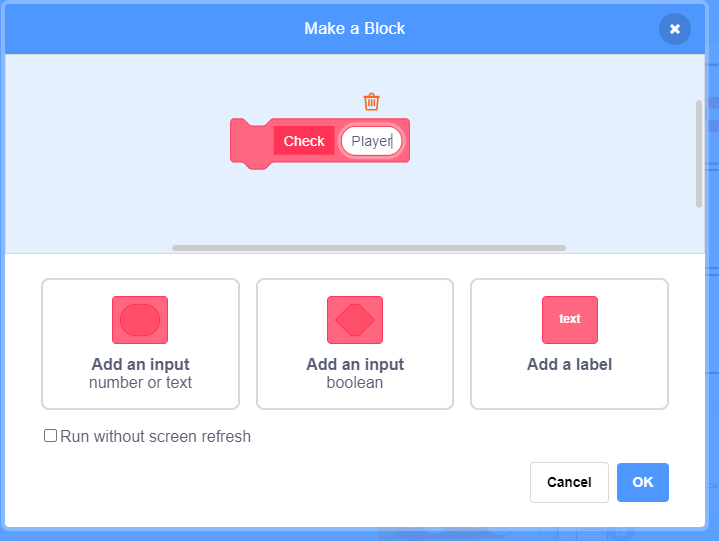Click the vertical scrollbar beside block preview
Viewport: 719px width, 541px height.
click(699, 154)
